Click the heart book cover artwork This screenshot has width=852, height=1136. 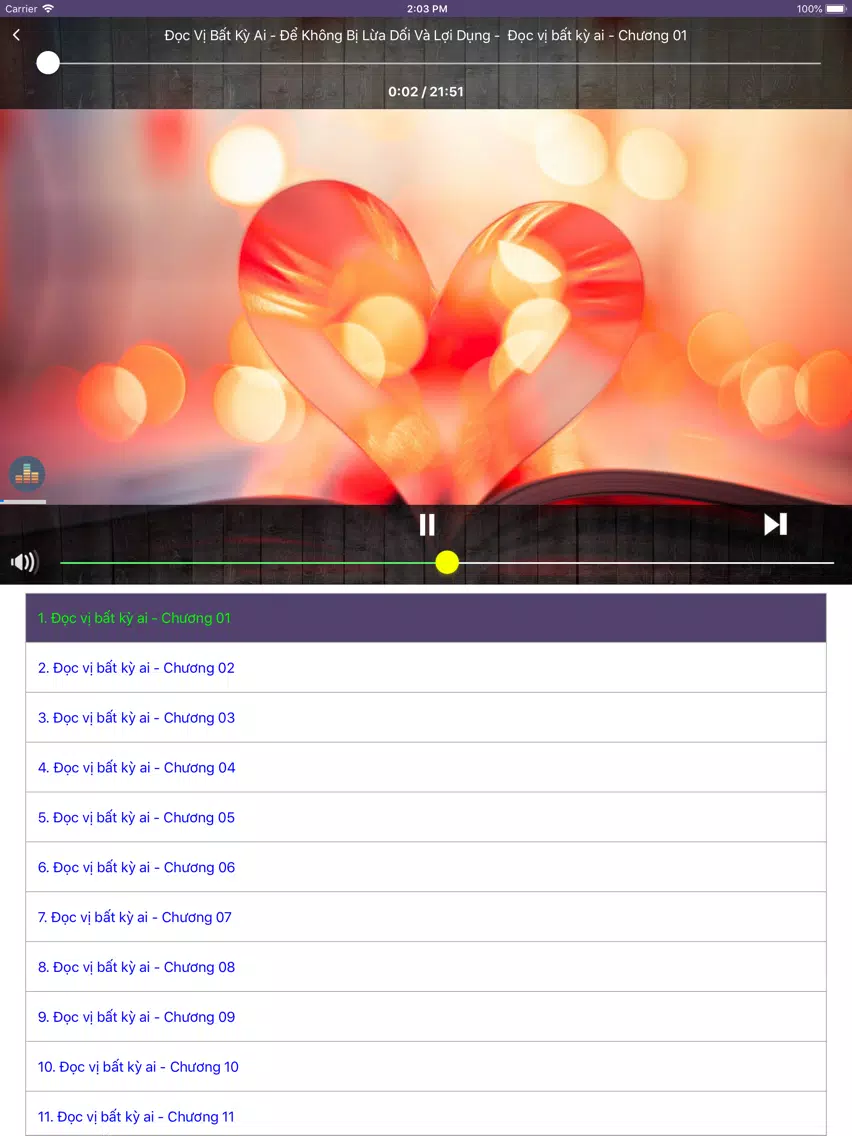coord(426,306)
